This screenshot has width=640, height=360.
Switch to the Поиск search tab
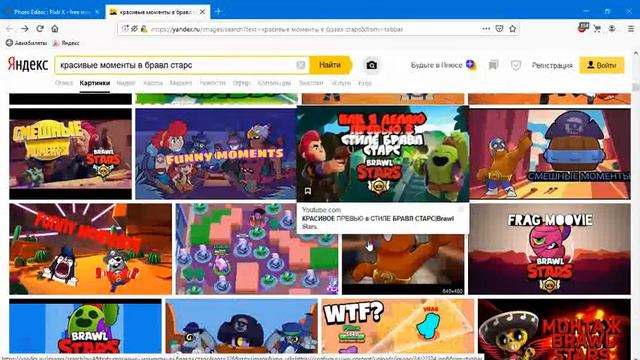(64, 83)
